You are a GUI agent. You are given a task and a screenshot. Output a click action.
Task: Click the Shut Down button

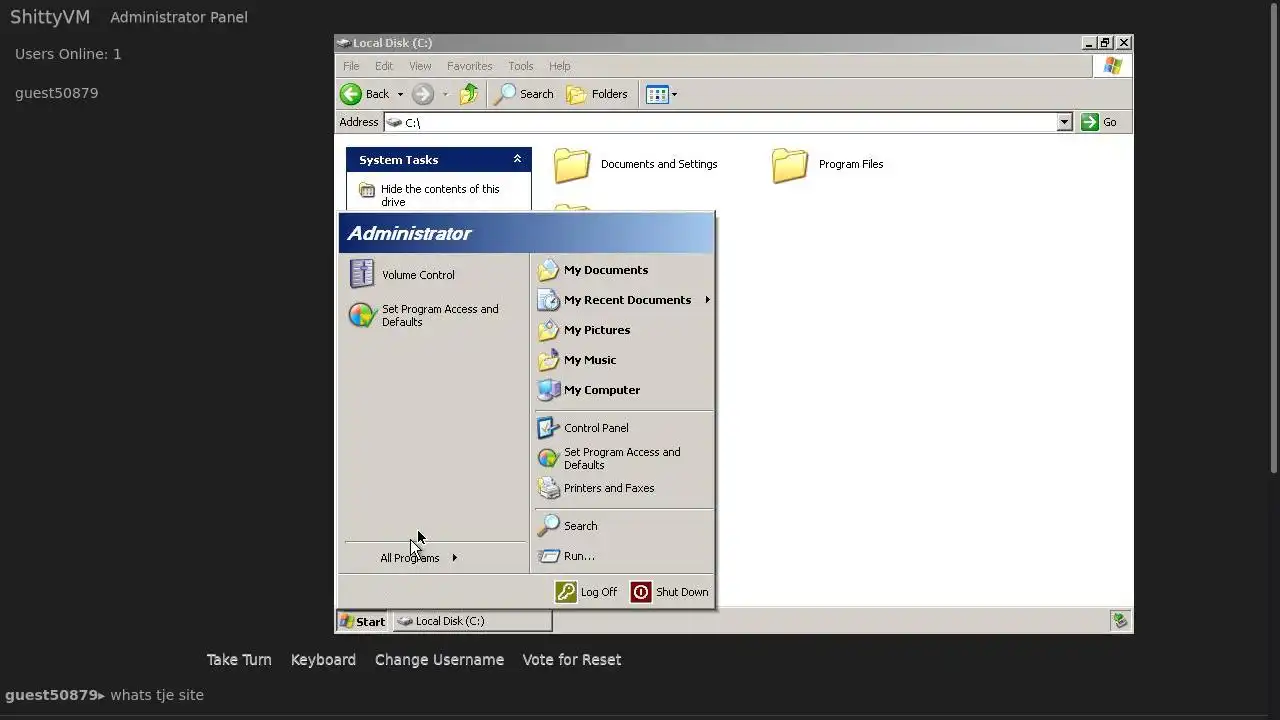pos(670,592)
